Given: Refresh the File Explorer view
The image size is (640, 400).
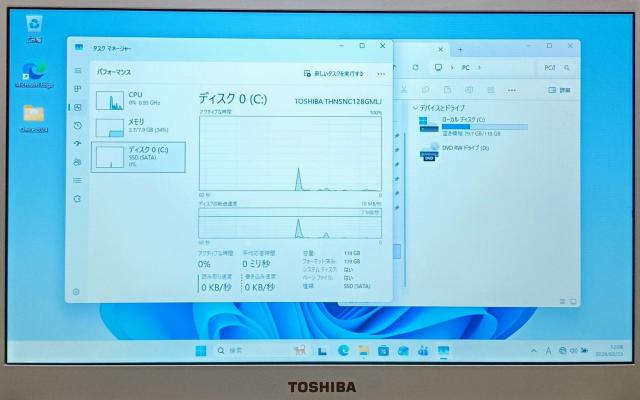Looking at the screenshot, I should click(415, 67).
